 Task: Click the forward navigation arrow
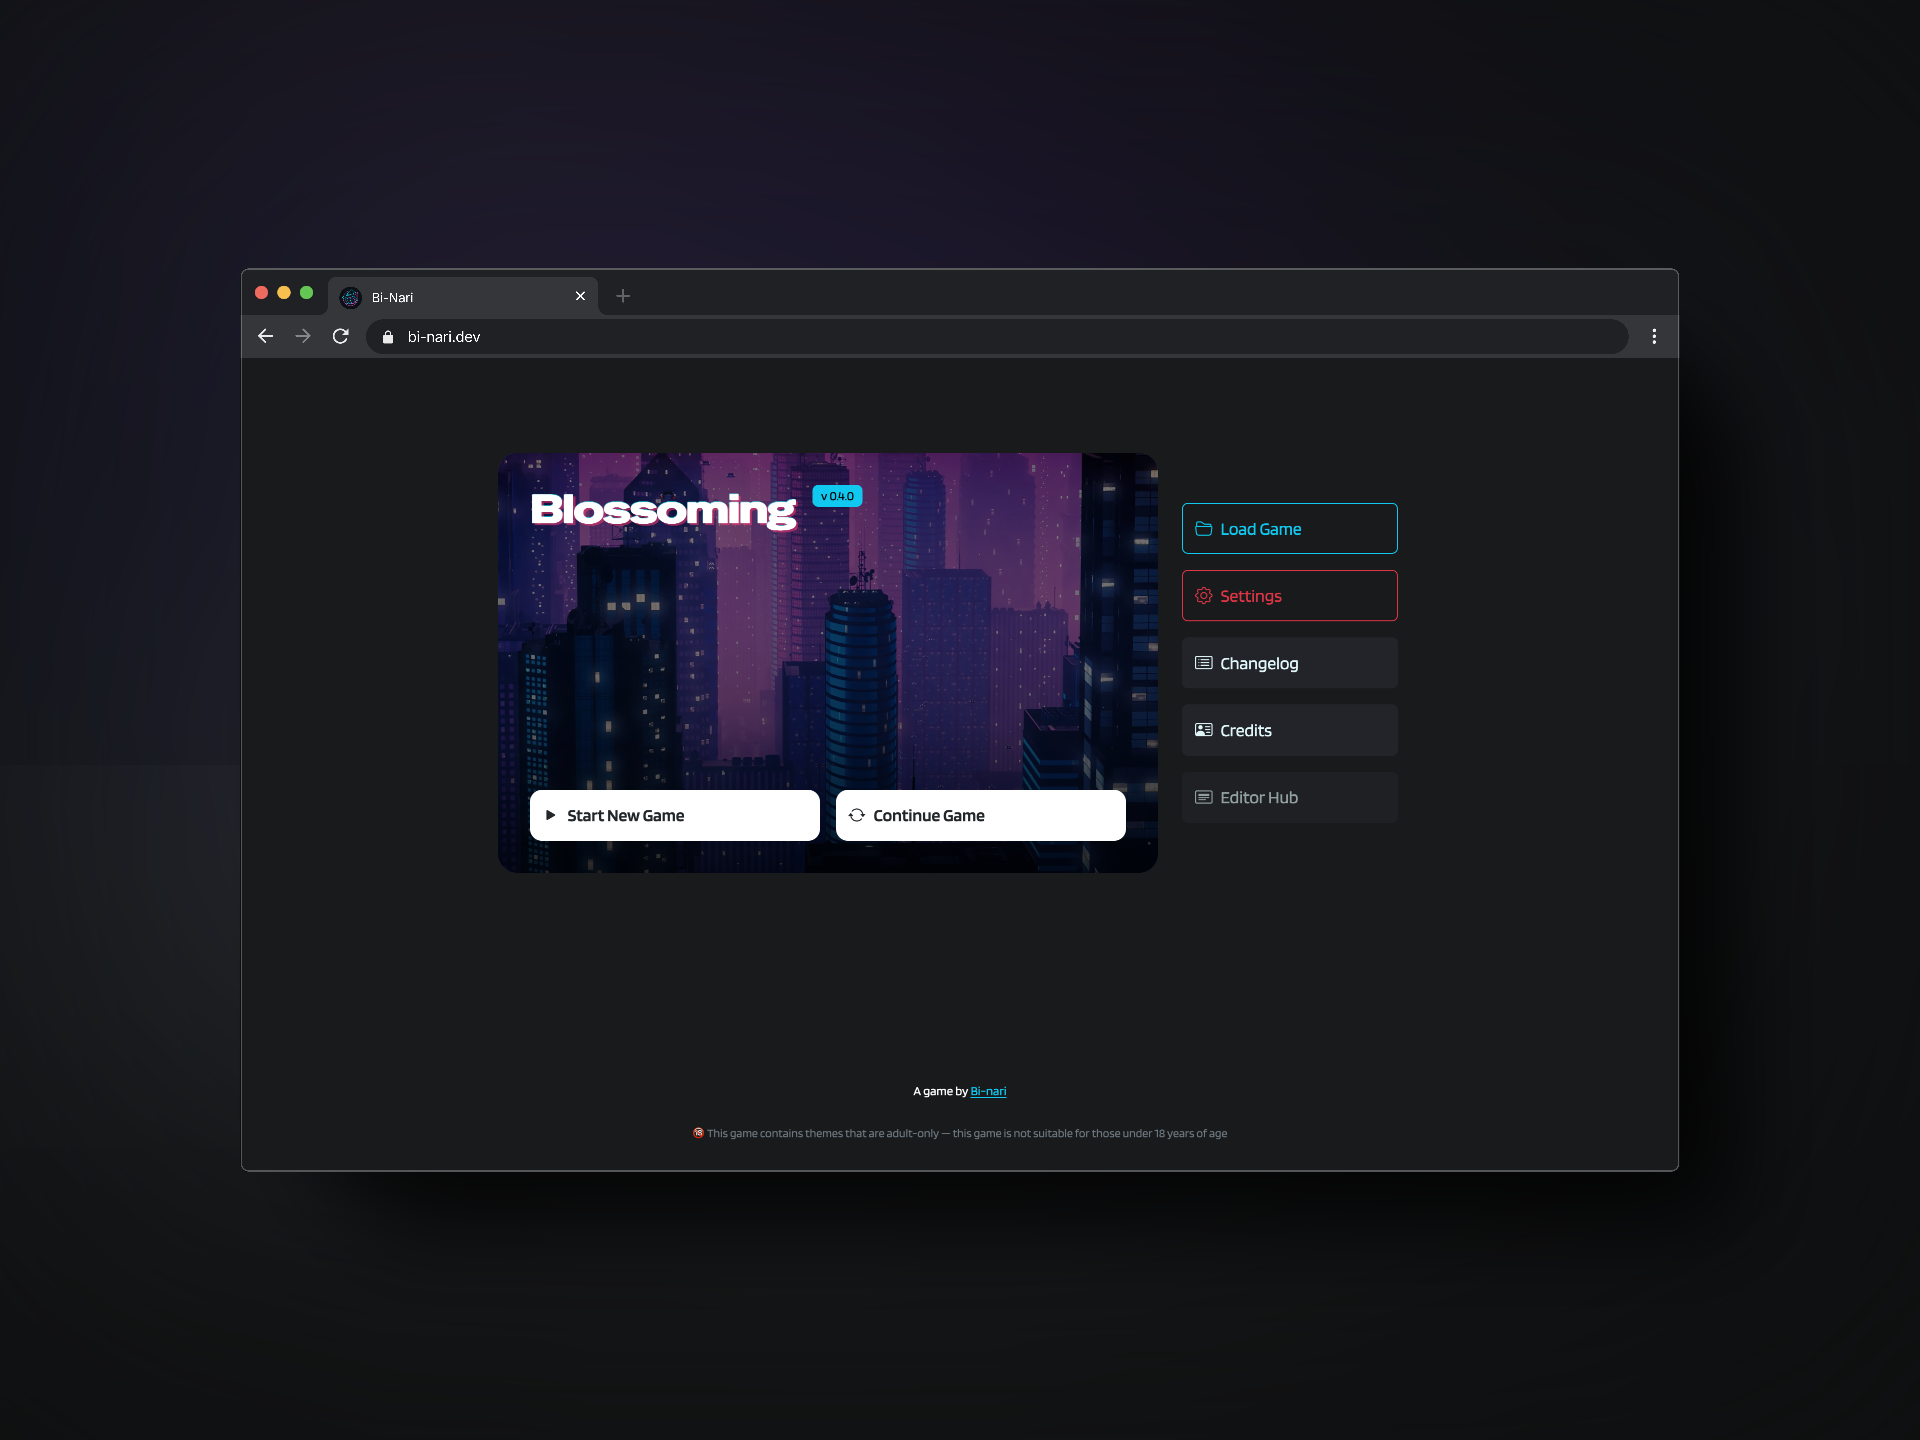[302, 336]
